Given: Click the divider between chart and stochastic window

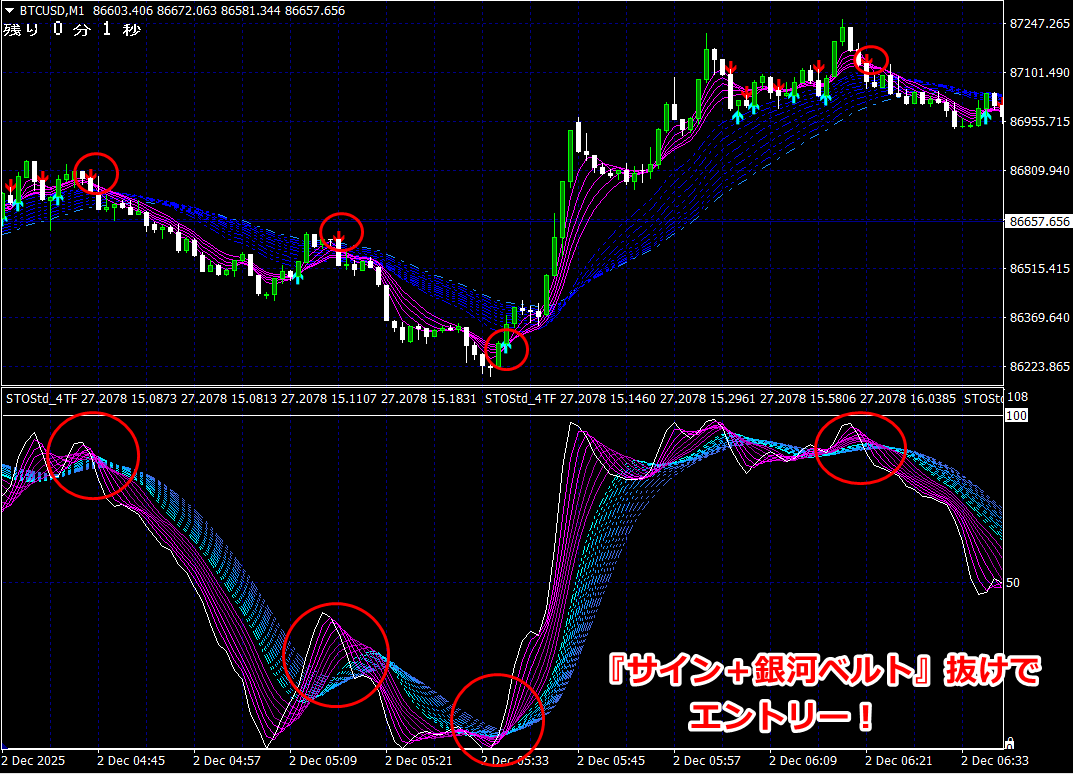Looking at the screenshot, I should [x=500, y=386].
